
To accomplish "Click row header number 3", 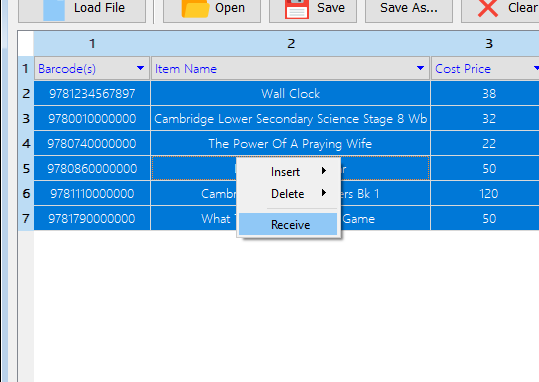I will 26,119.
